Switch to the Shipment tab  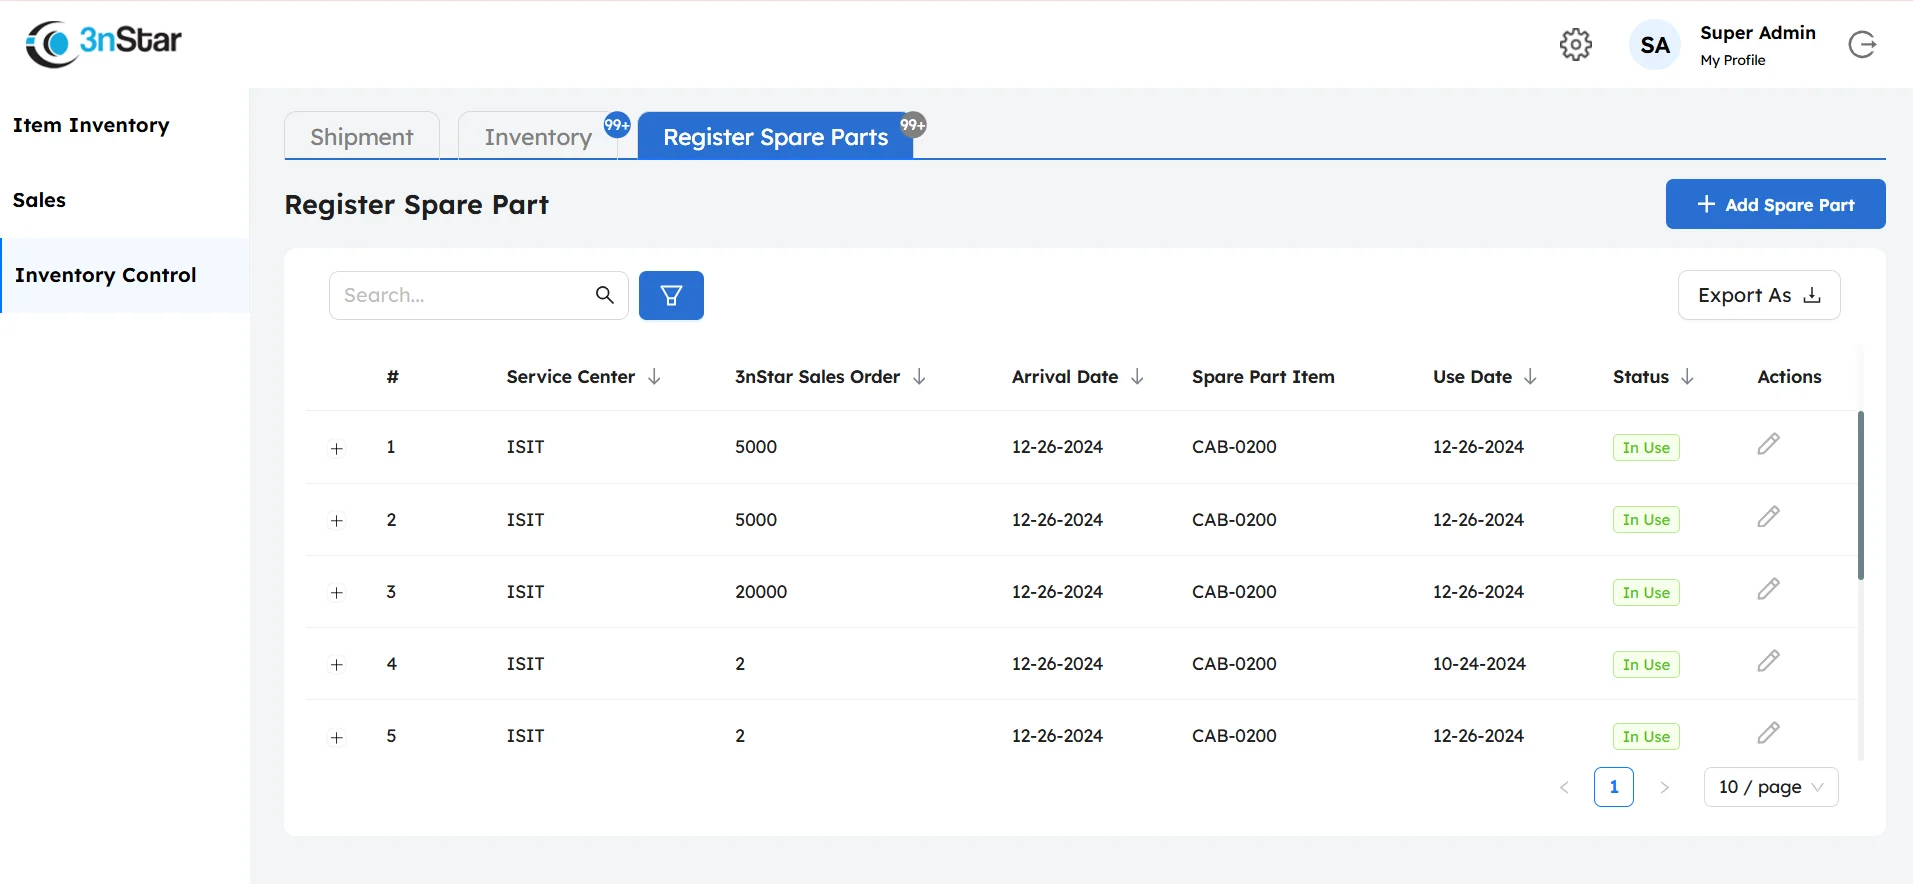[362, 137]
